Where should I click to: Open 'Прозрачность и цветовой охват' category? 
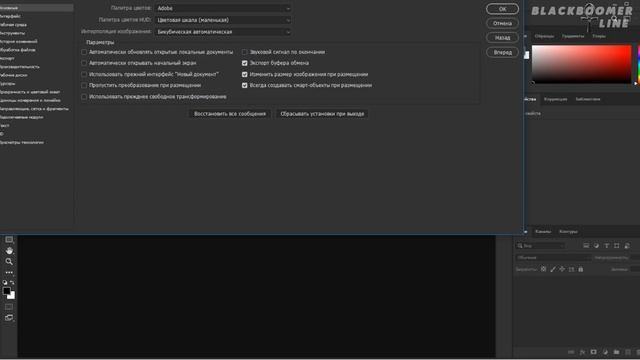coord(30,92)
